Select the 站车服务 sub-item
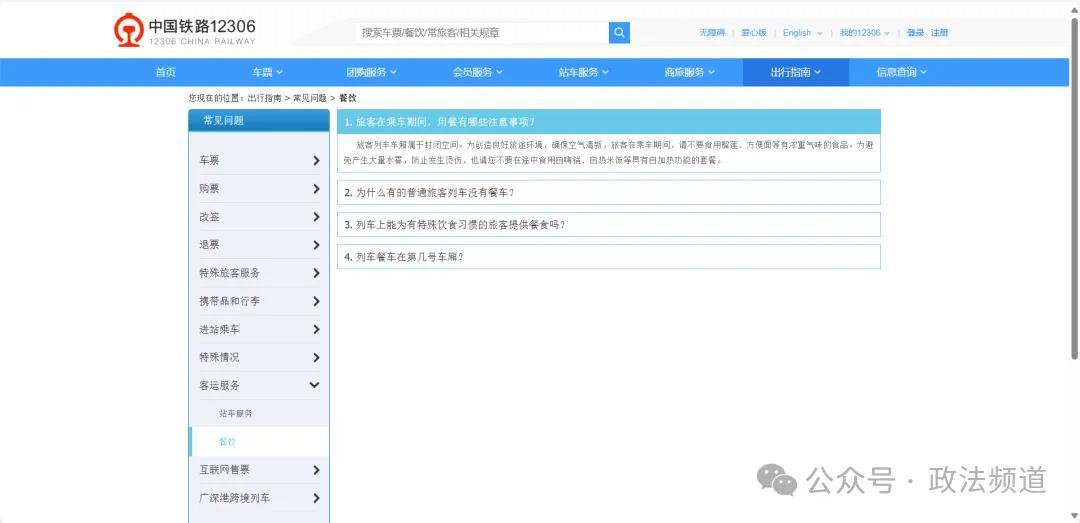 tap(236, 413)
